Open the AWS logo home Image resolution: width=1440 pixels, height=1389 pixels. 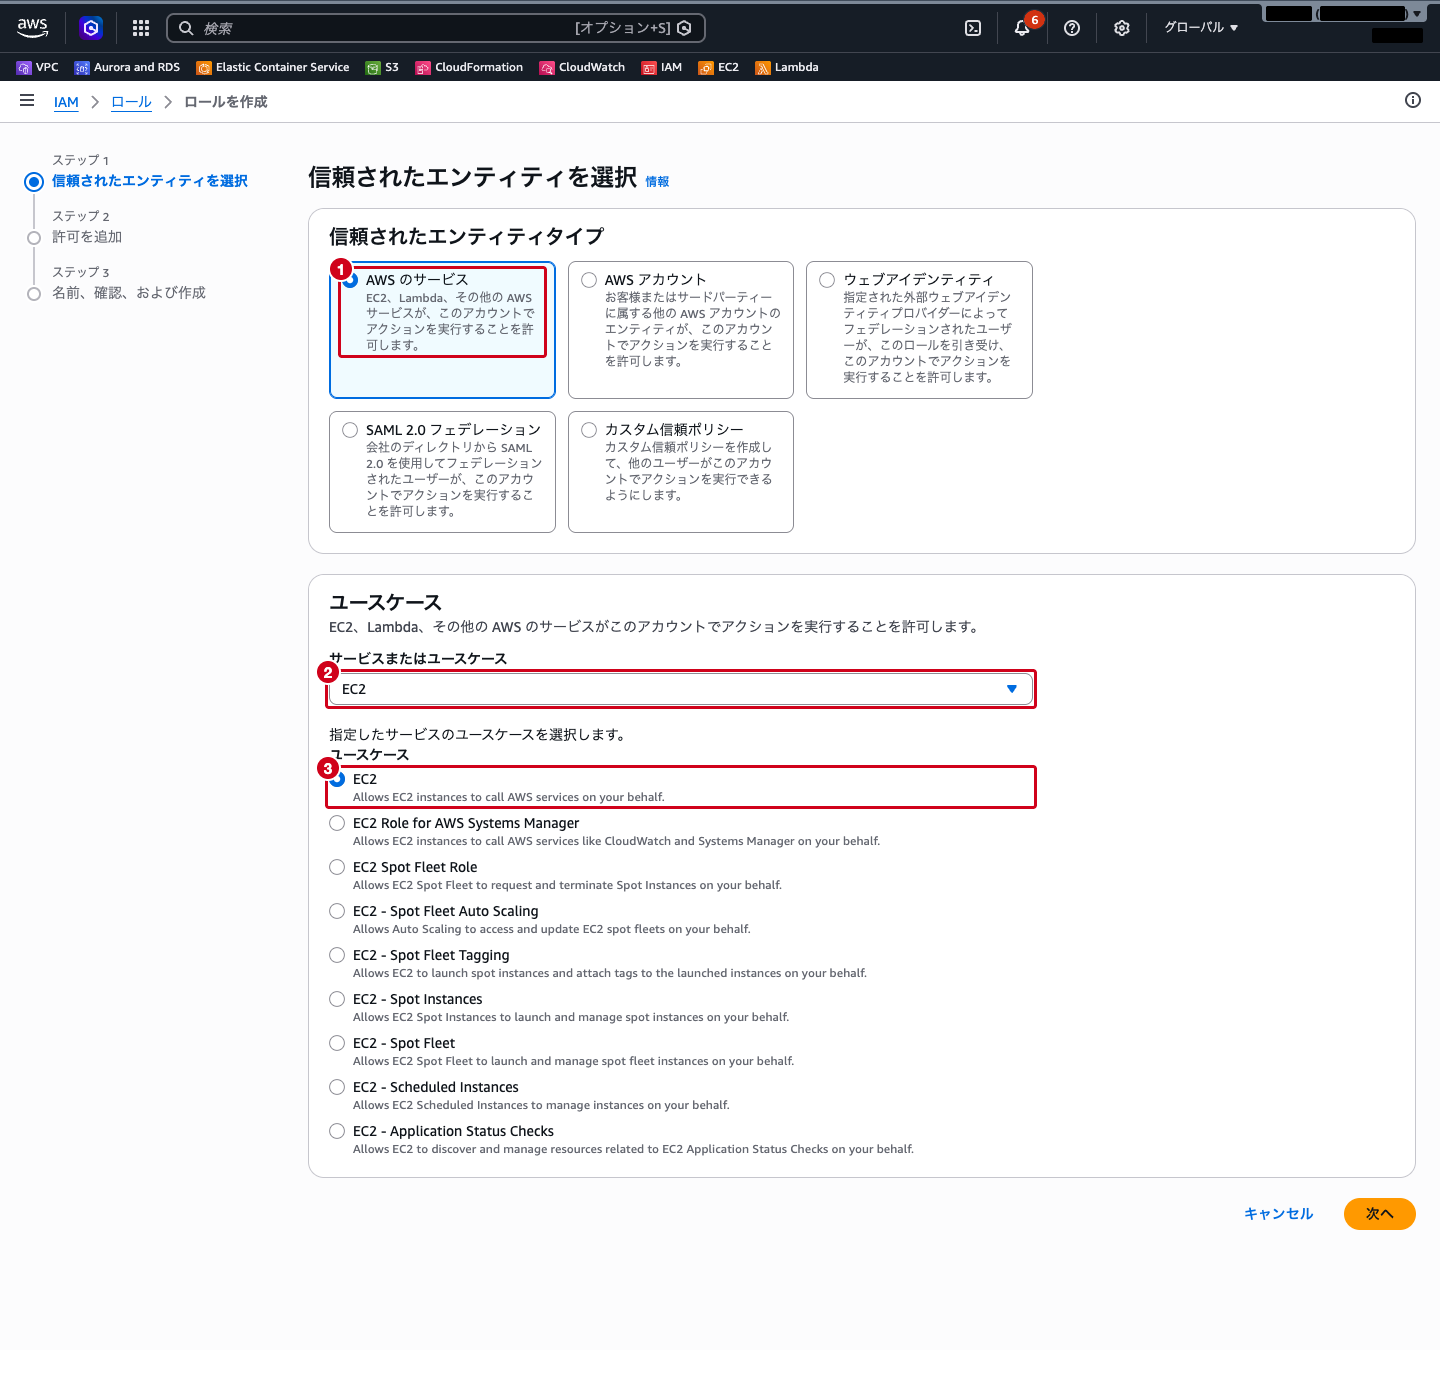click(33, 28)
